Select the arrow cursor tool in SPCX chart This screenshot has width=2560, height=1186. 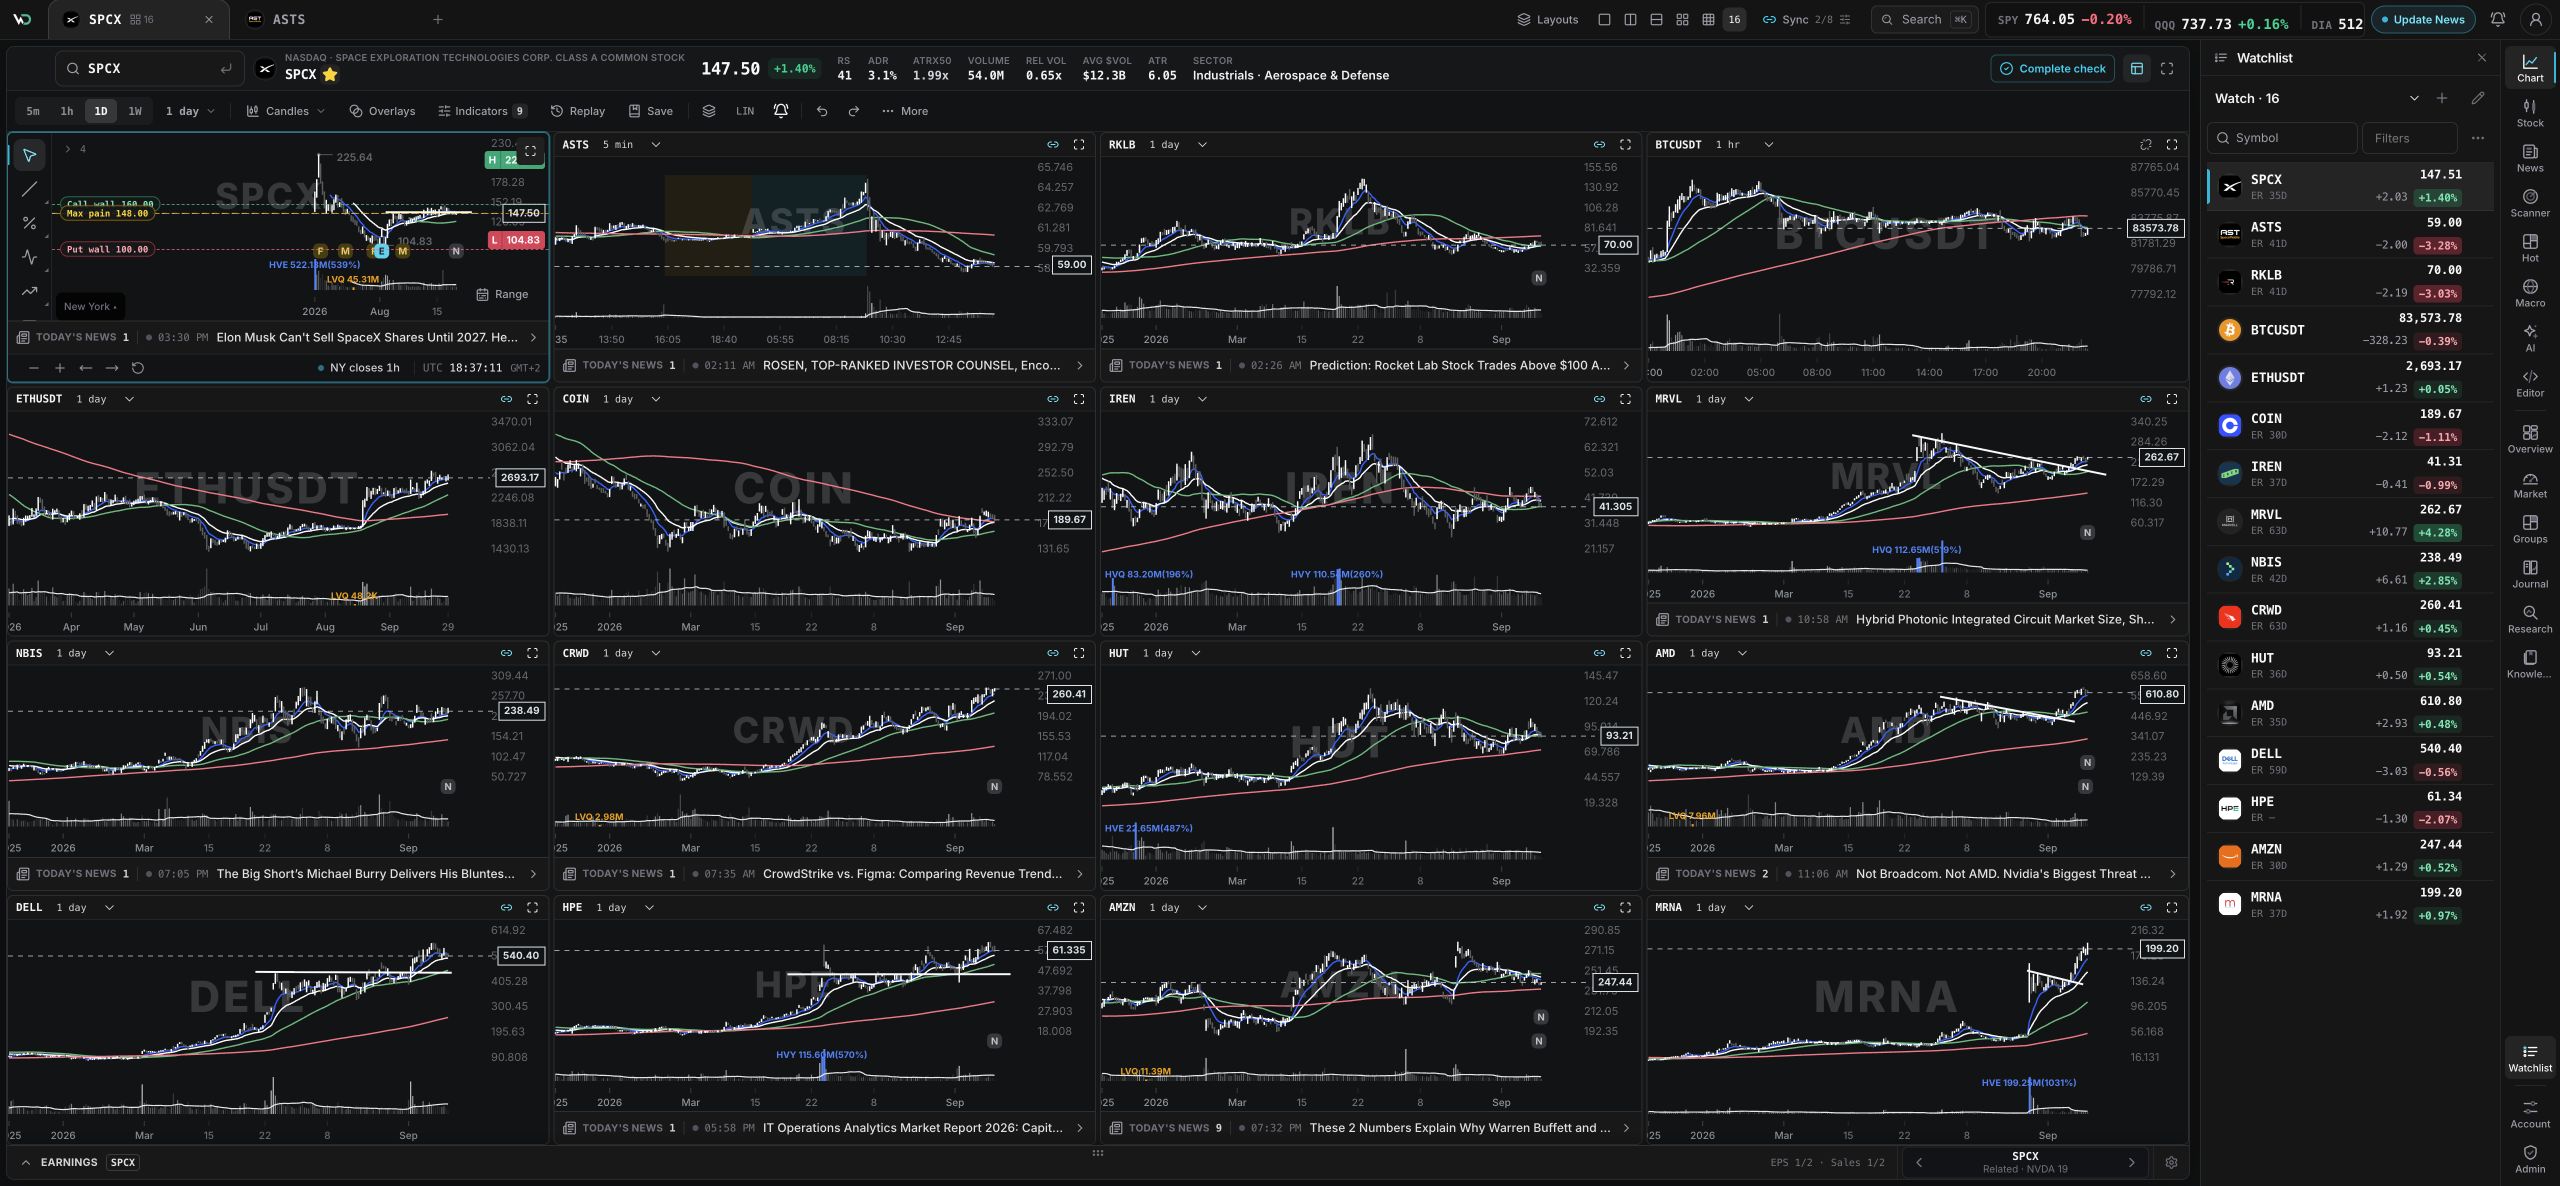[x=29, y=155]
